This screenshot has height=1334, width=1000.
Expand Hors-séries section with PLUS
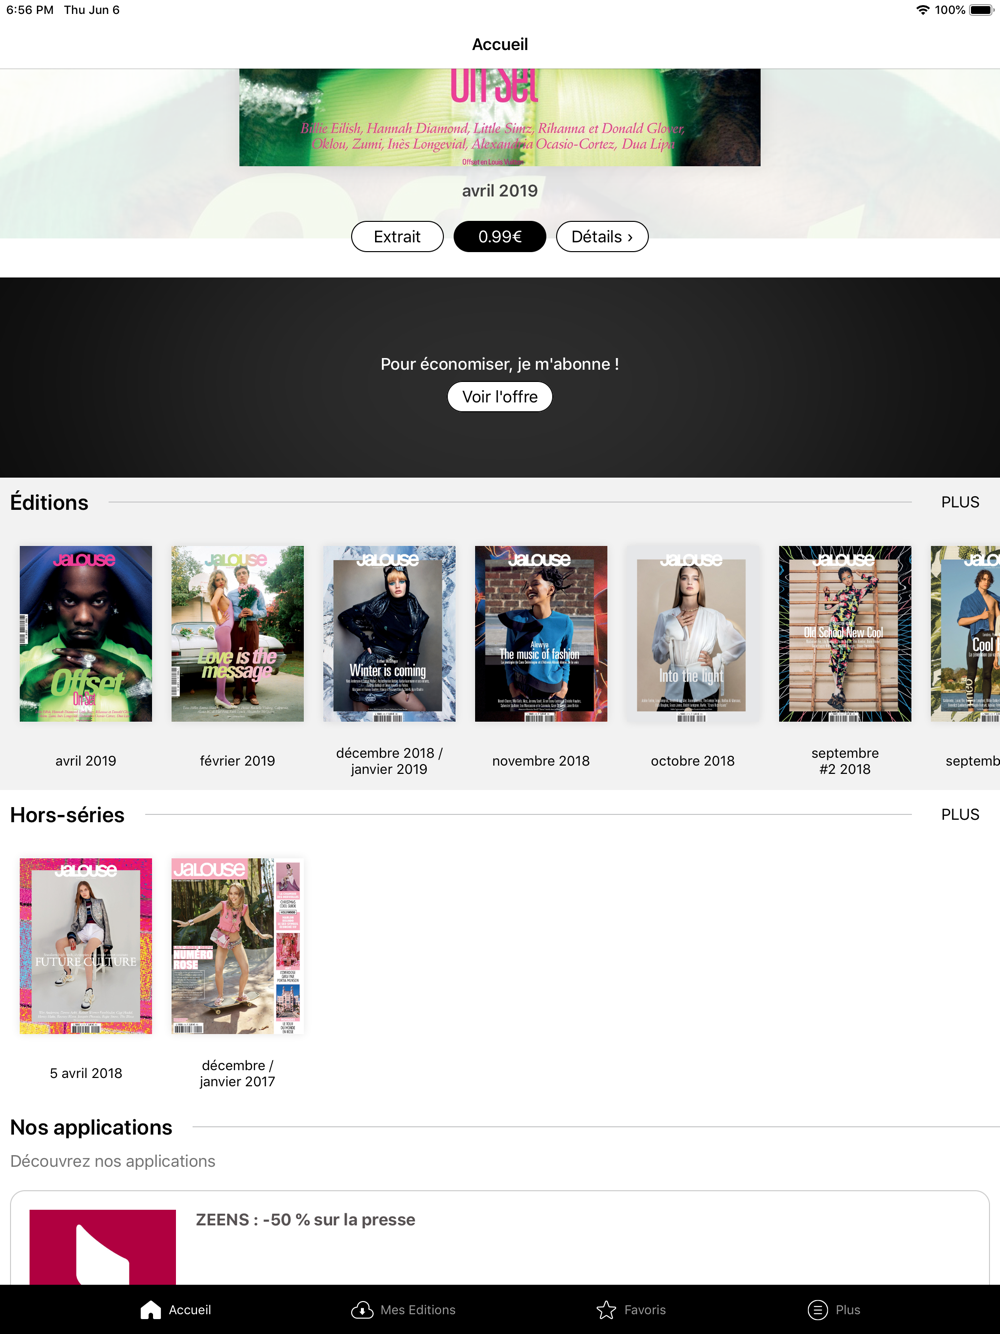[x=960, y=814]
